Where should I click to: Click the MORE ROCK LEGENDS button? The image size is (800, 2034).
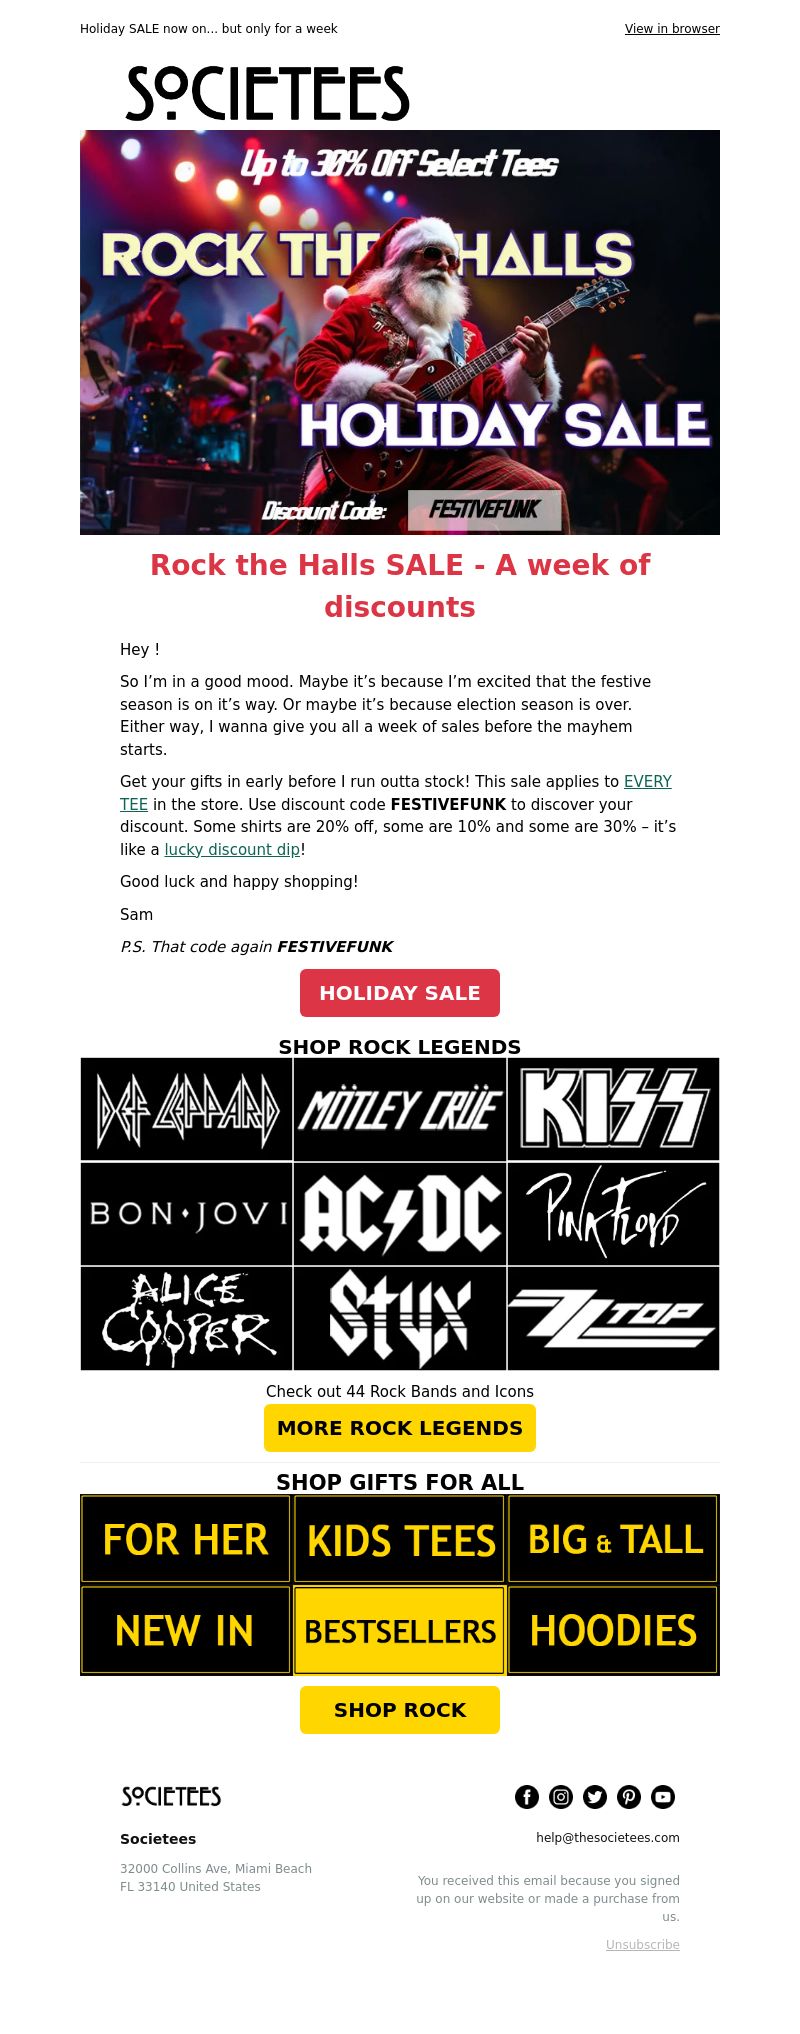400,1428
